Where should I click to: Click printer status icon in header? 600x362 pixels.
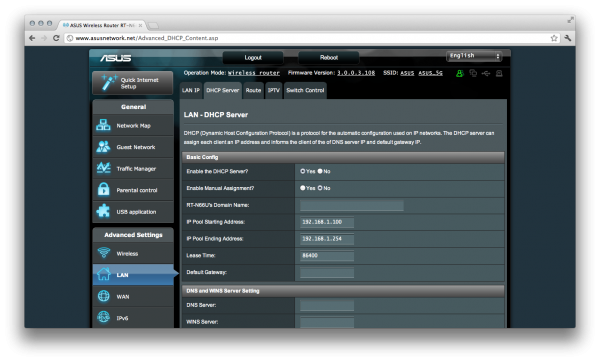(x=499, y=73)
